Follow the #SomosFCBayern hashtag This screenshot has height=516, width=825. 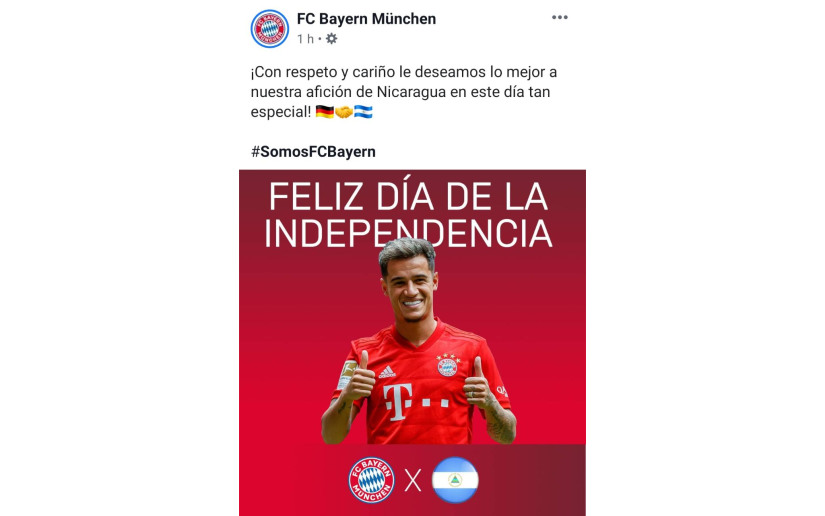click(313, 151)
